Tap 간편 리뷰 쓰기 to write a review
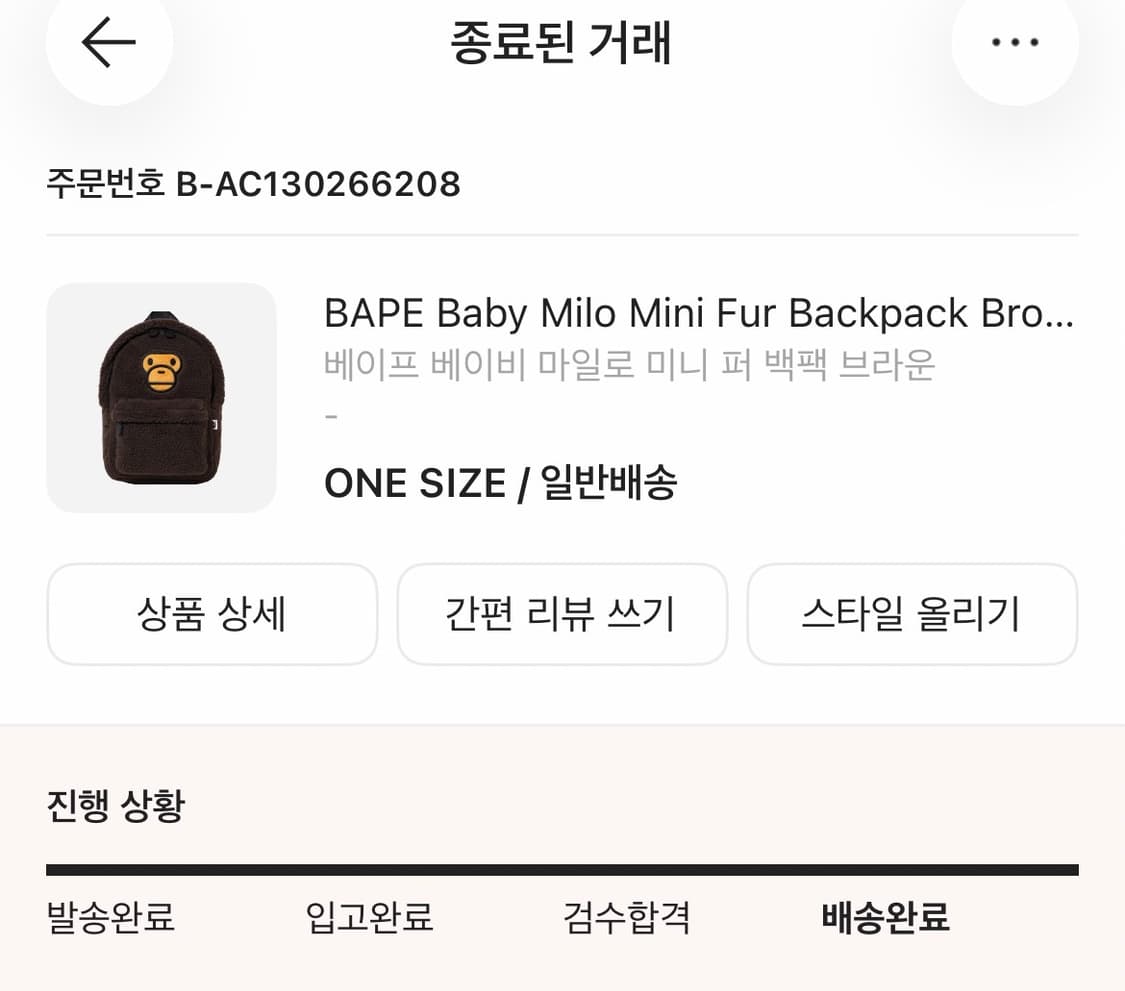 [562, 614]
